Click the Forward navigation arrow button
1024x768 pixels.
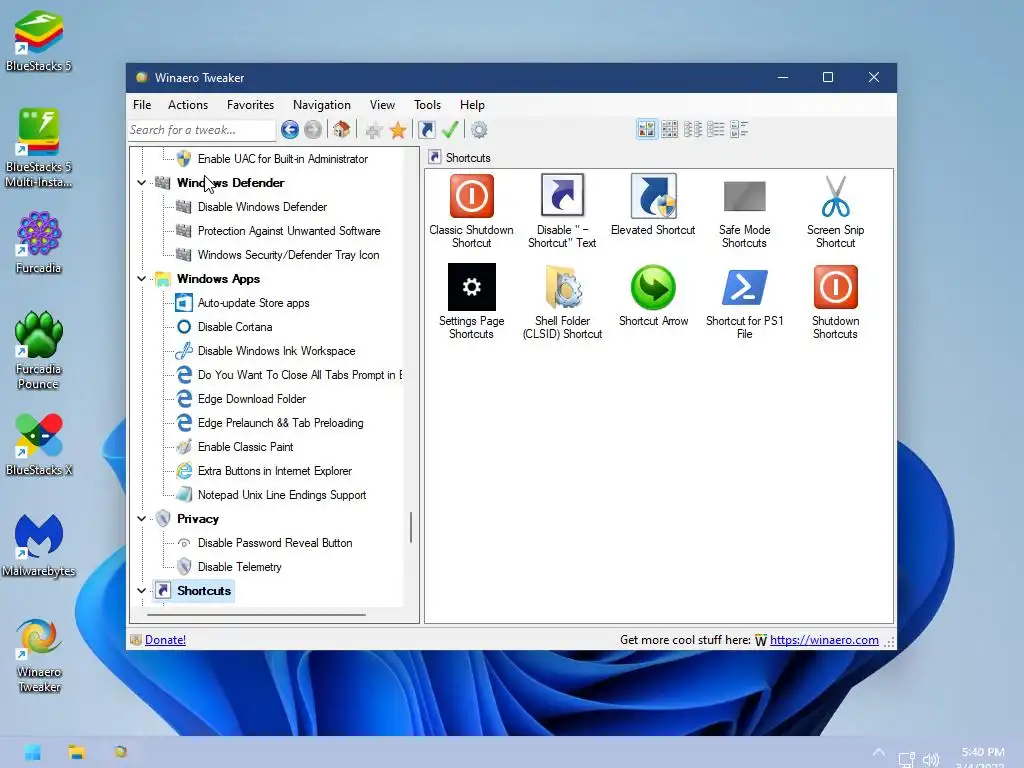[x=313, y=130]
